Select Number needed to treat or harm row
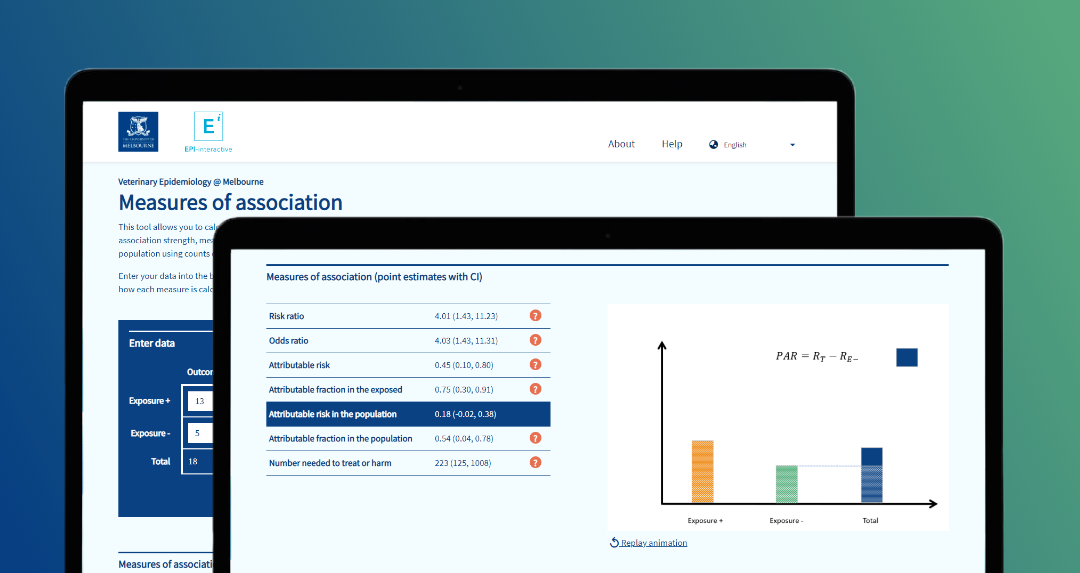Viewport: 1080px width, 573px height. pyautogui.click(x=408, y=463)
